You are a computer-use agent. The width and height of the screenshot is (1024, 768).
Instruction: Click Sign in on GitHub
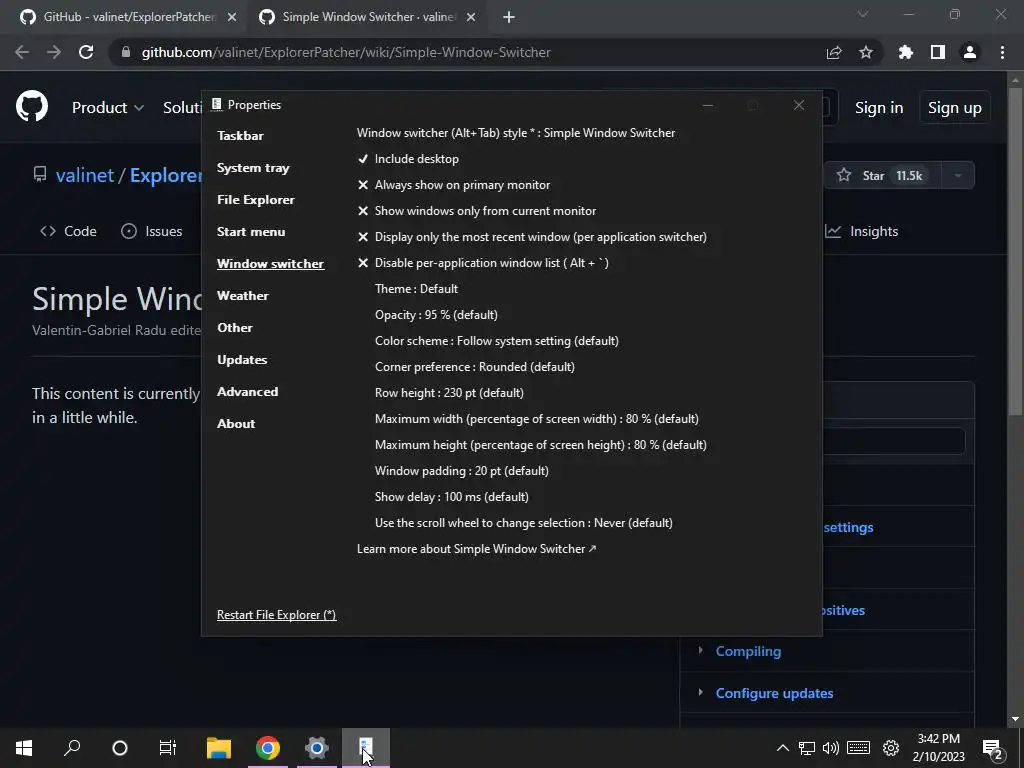click(x=879, y=108)
